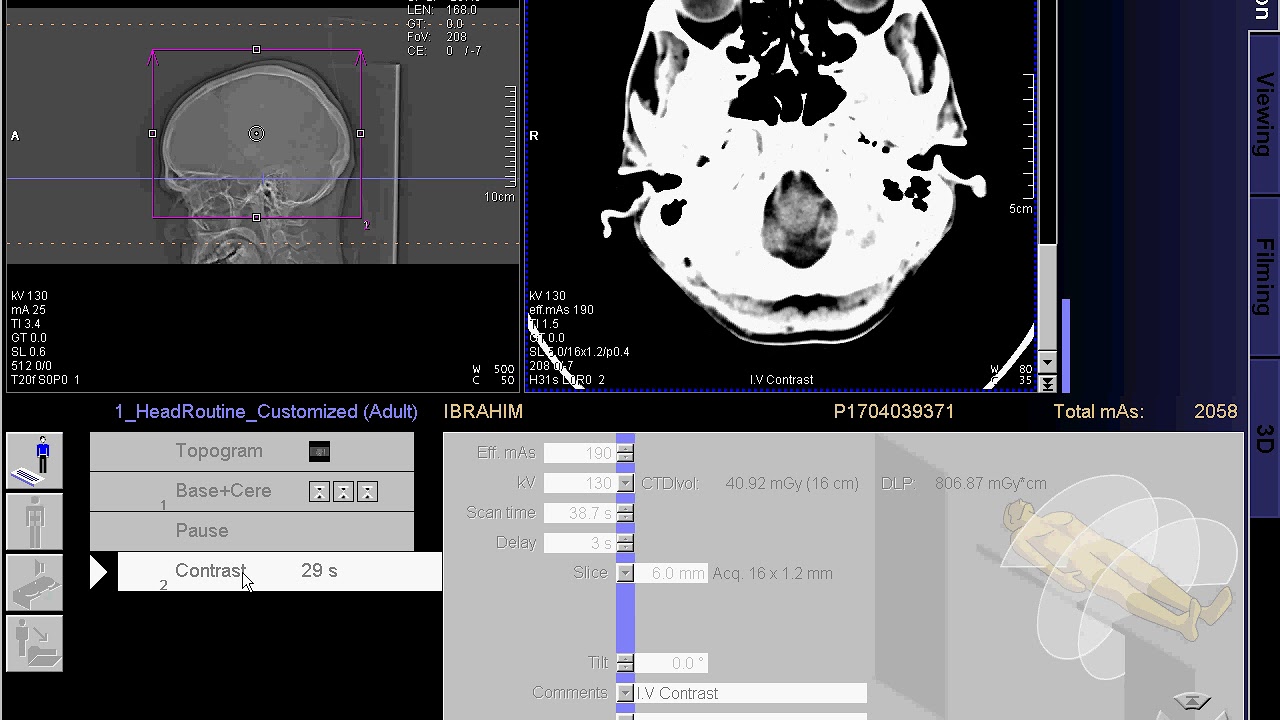The image size is (1280, 720).
Task: Click the right handle of scan range box
Action: (361, 134)
